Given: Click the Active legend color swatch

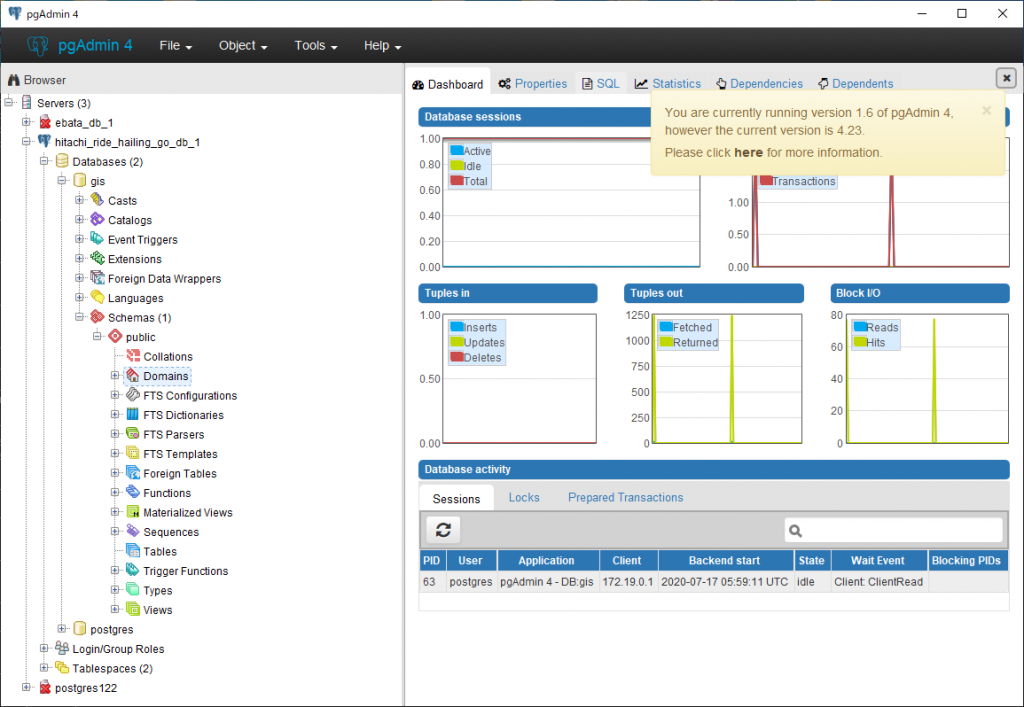Looking at the screenshot, I should click(456, 151).
